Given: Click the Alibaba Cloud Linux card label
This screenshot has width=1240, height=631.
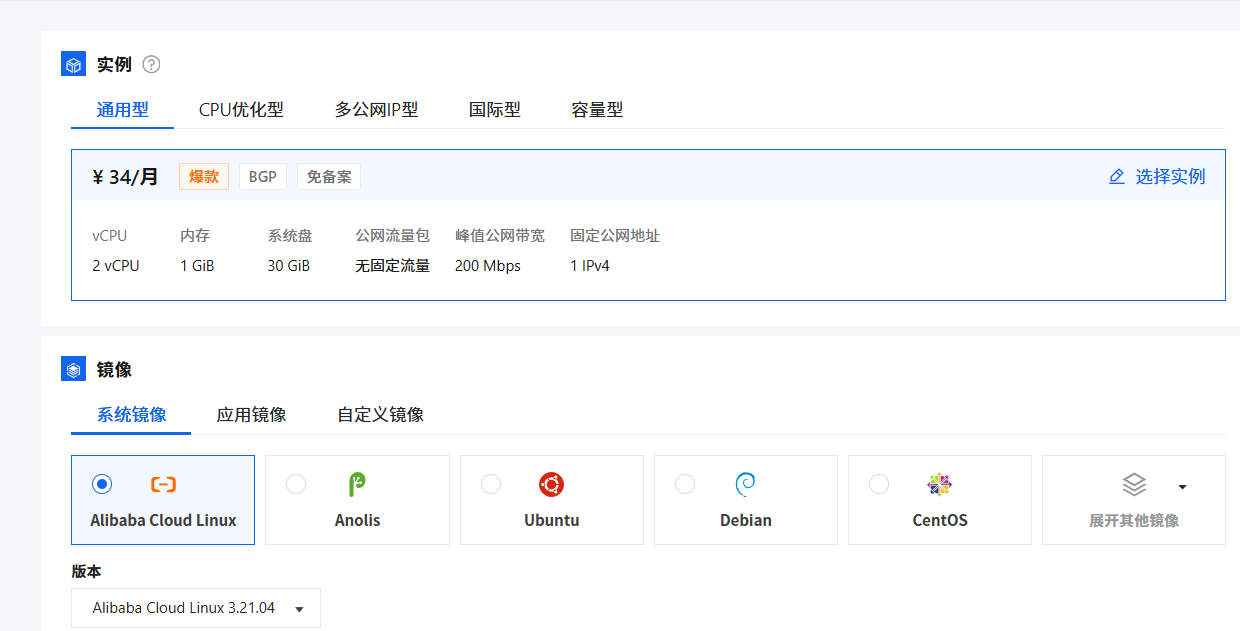Looking at the screenshot, I should (x=163, y=521).
